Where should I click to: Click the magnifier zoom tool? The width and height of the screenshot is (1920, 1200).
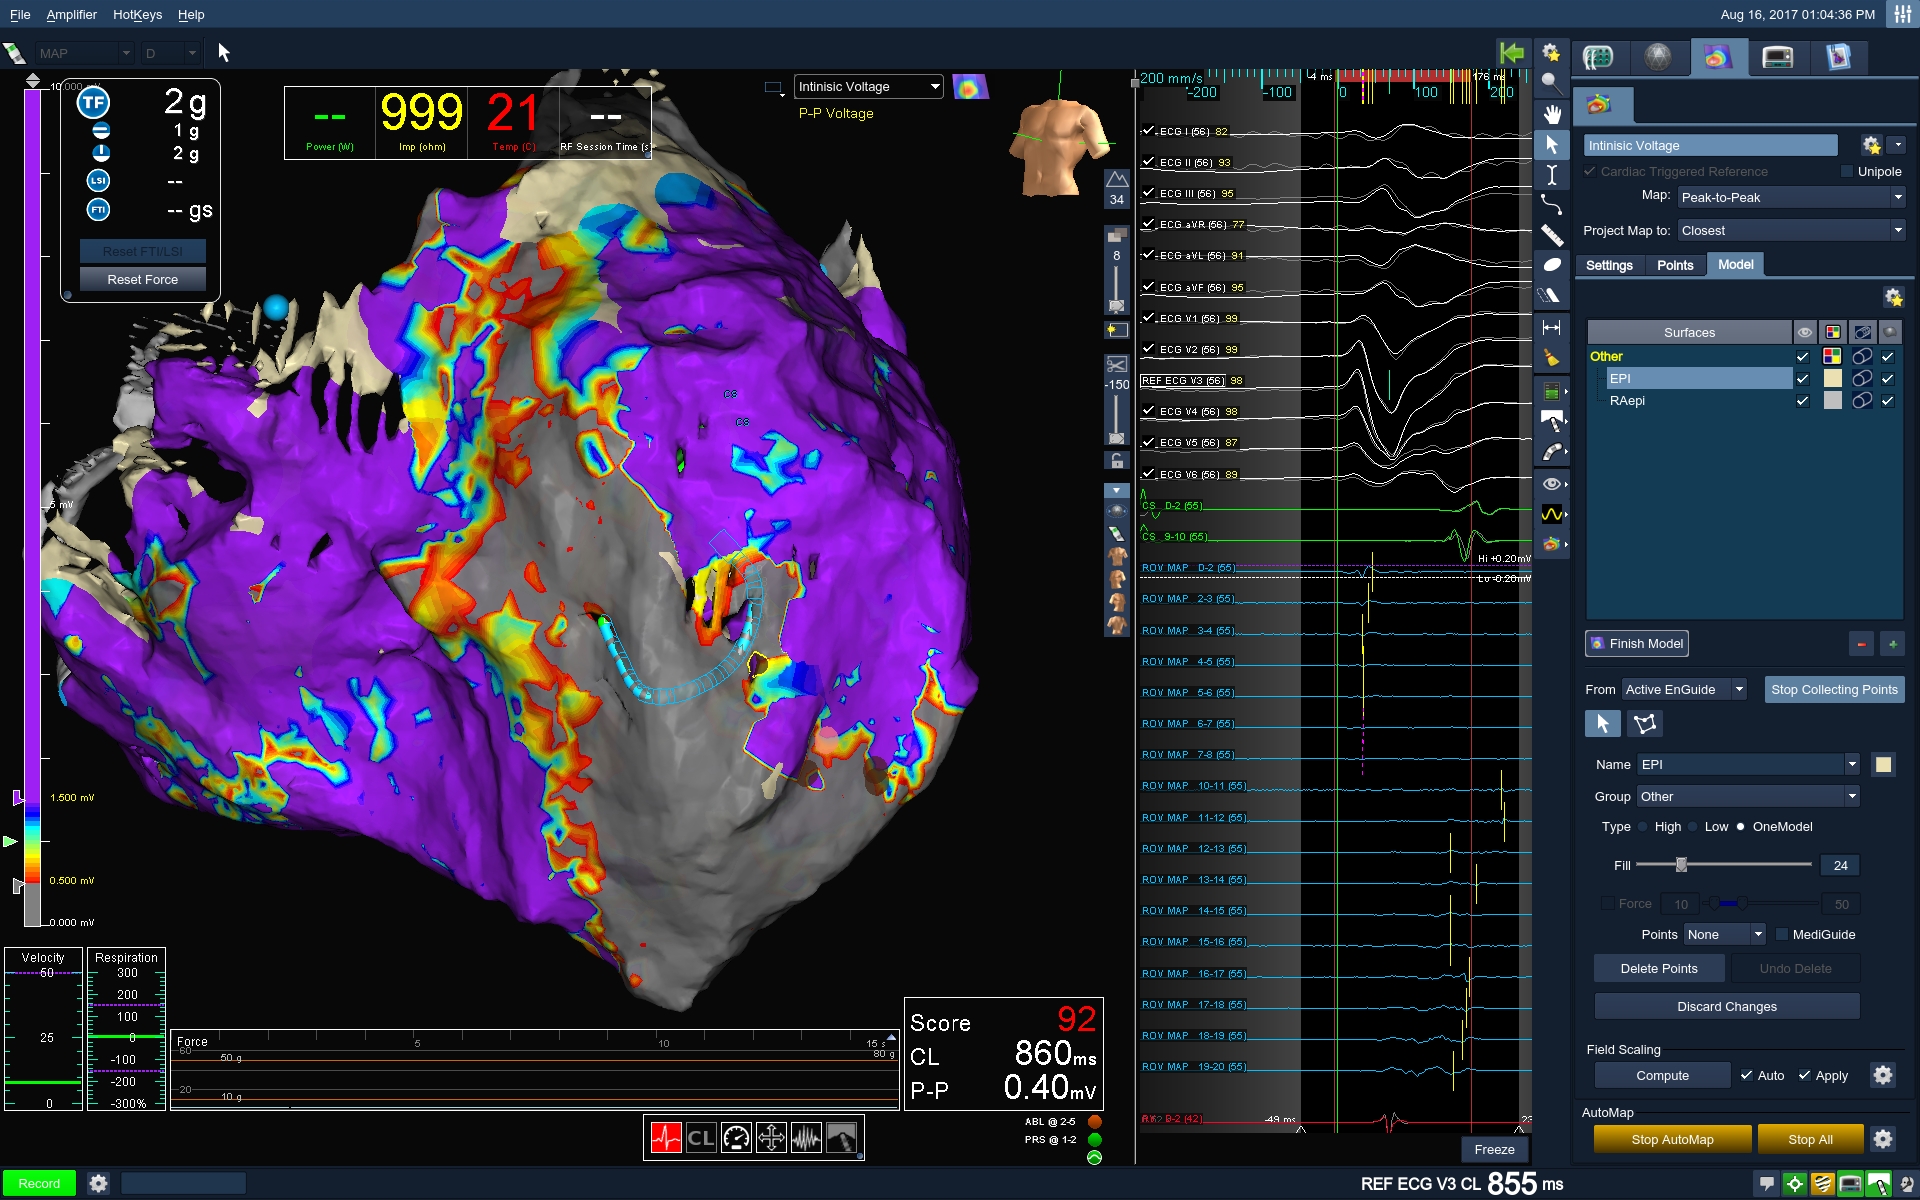(x=1551, y=83)
